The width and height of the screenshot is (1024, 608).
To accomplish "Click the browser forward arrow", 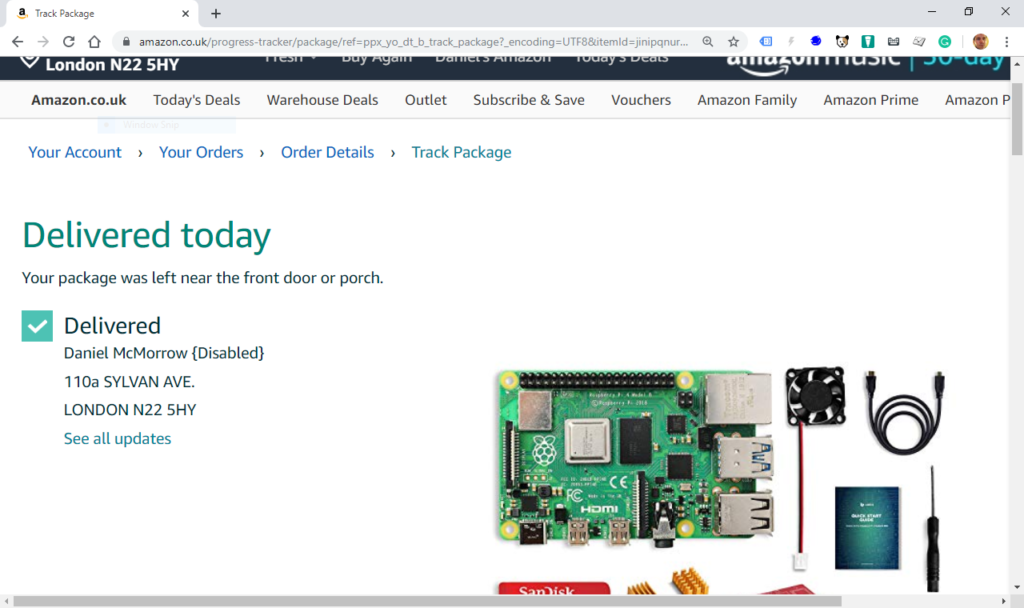I will tap(43, 42).
